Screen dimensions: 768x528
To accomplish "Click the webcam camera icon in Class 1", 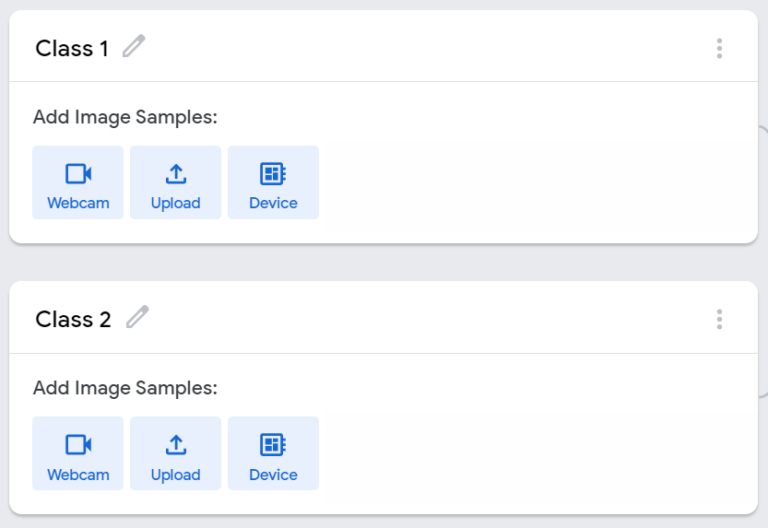I will point(78,174).
